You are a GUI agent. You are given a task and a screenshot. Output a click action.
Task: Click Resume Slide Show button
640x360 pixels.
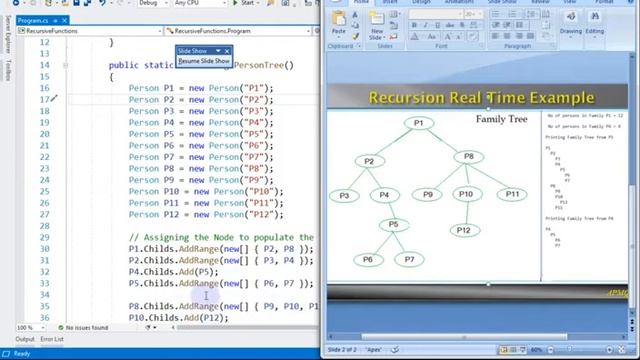point(204,61)
